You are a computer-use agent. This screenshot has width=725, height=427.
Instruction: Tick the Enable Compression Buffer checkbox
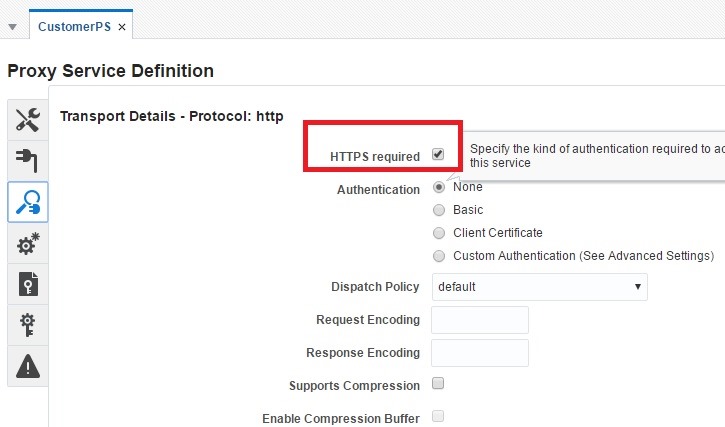click(438, 416)
